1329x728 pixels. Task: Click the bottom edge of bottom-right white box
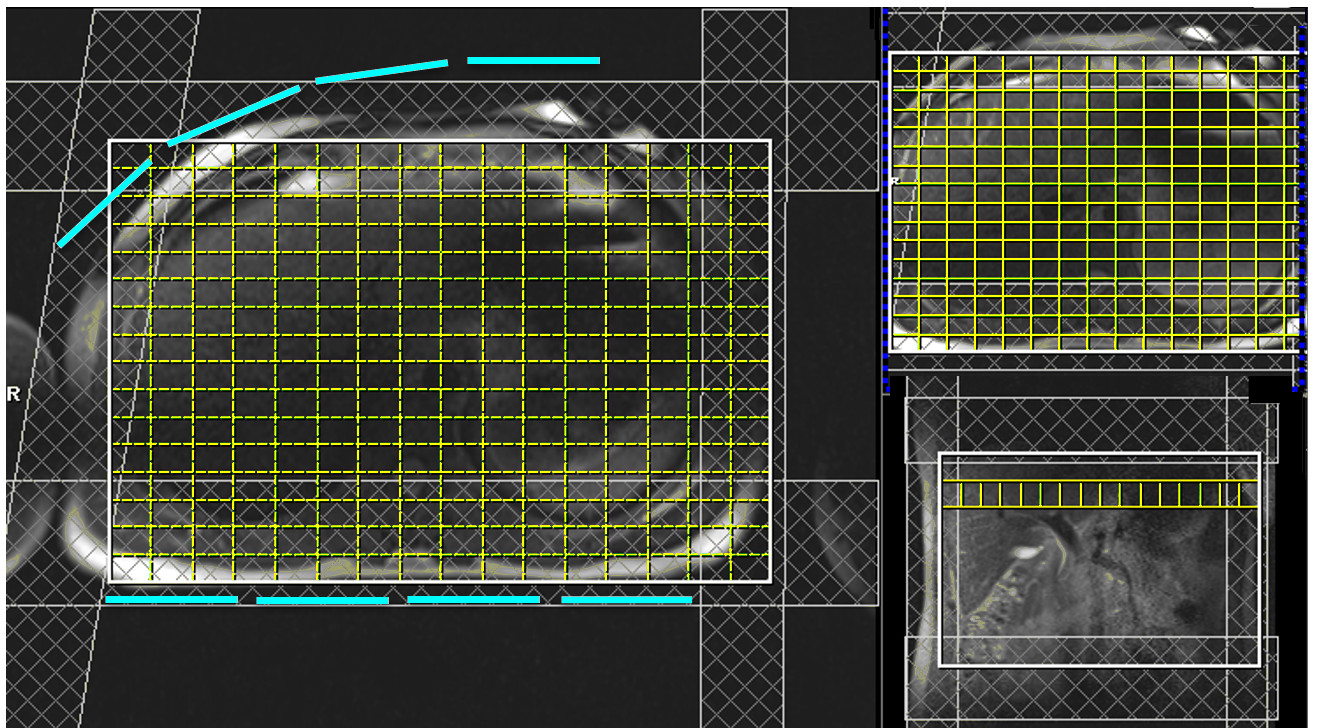coord(1098,665)
